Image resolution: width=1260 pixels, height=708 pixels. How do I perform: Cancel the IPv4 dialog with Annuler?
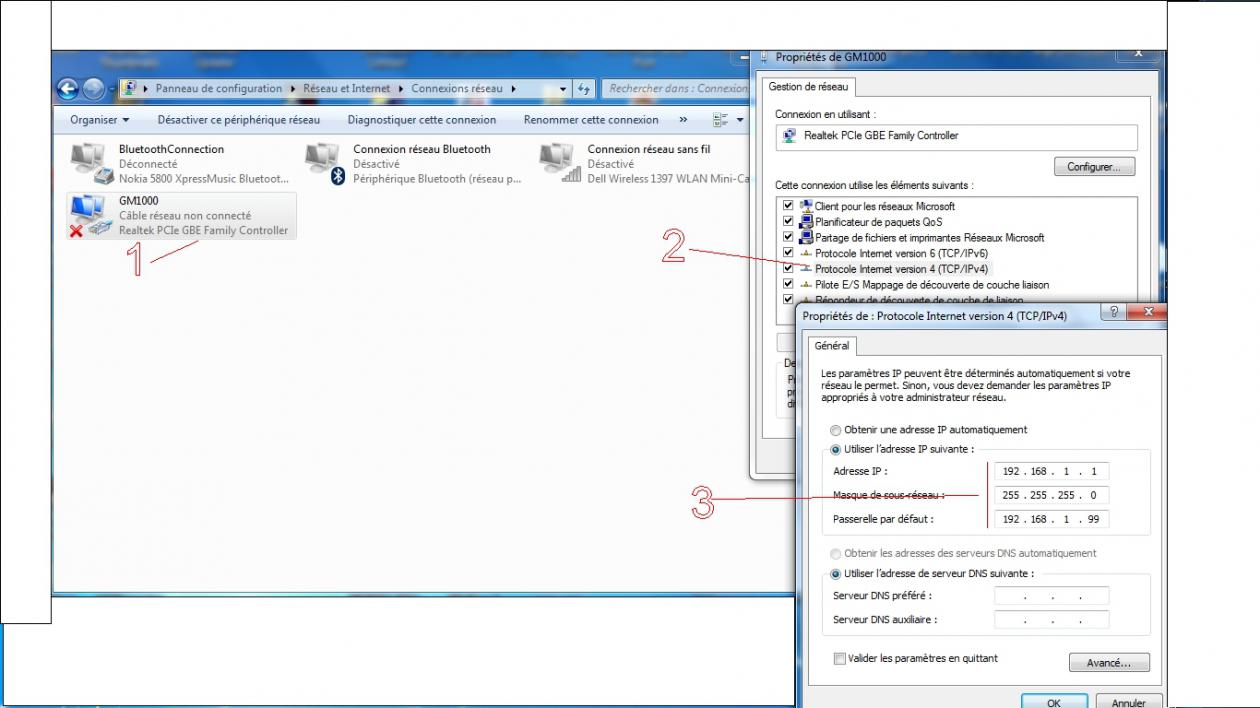point(1128,703)
